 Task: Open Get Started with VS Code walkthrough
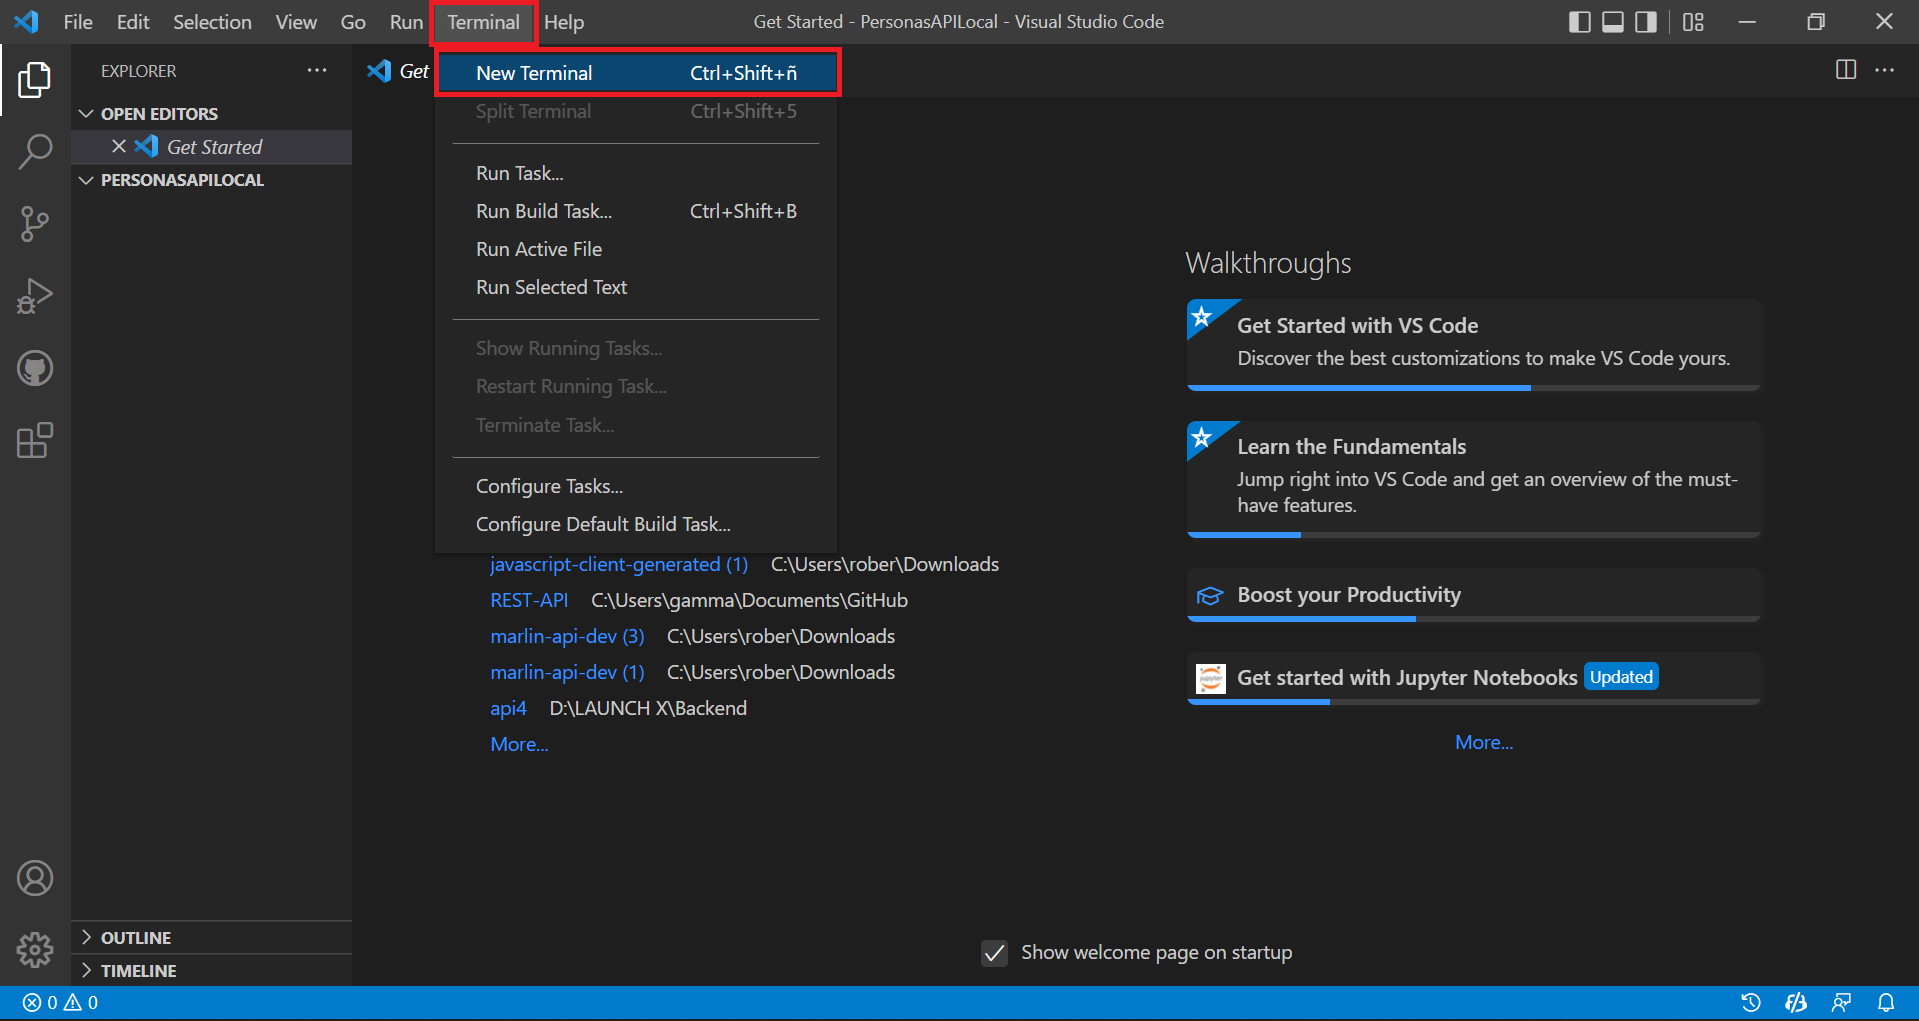[1473, 344]
